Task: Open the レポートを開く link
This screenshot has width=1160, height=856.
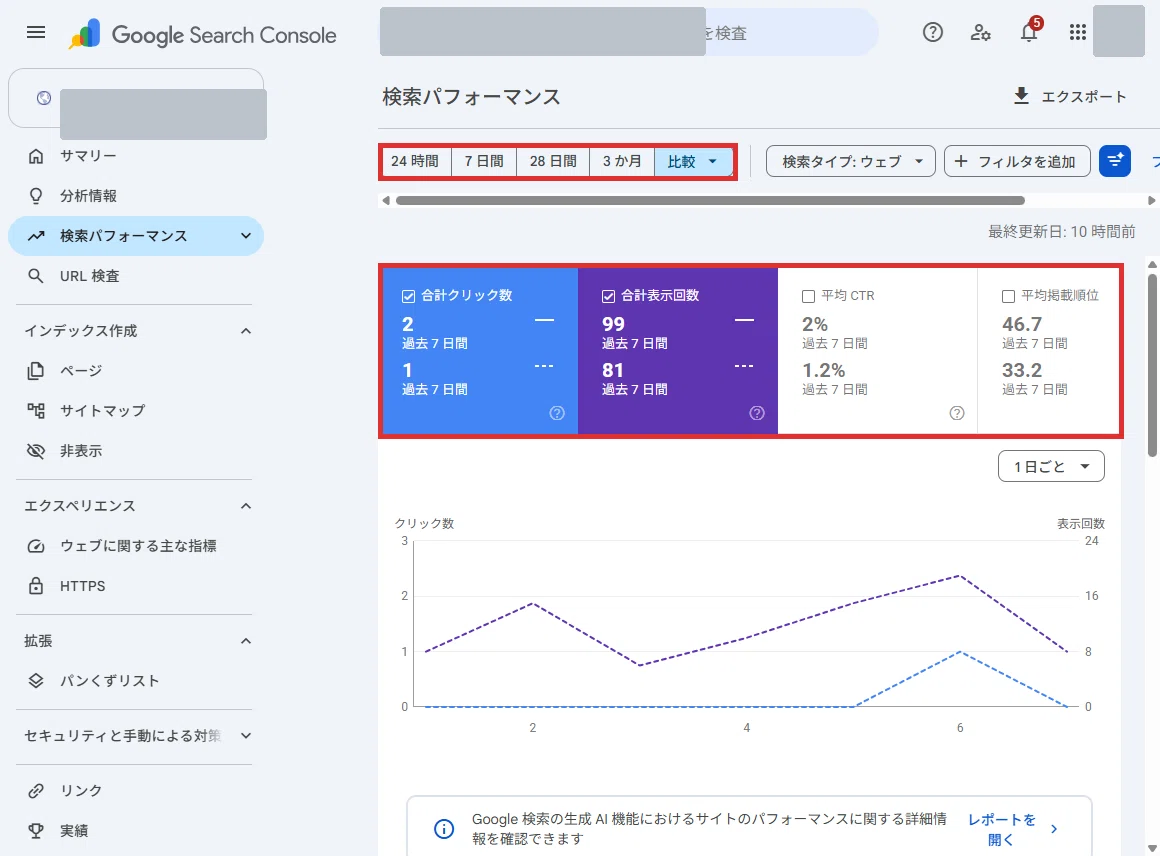Action: click(1011, 829)
